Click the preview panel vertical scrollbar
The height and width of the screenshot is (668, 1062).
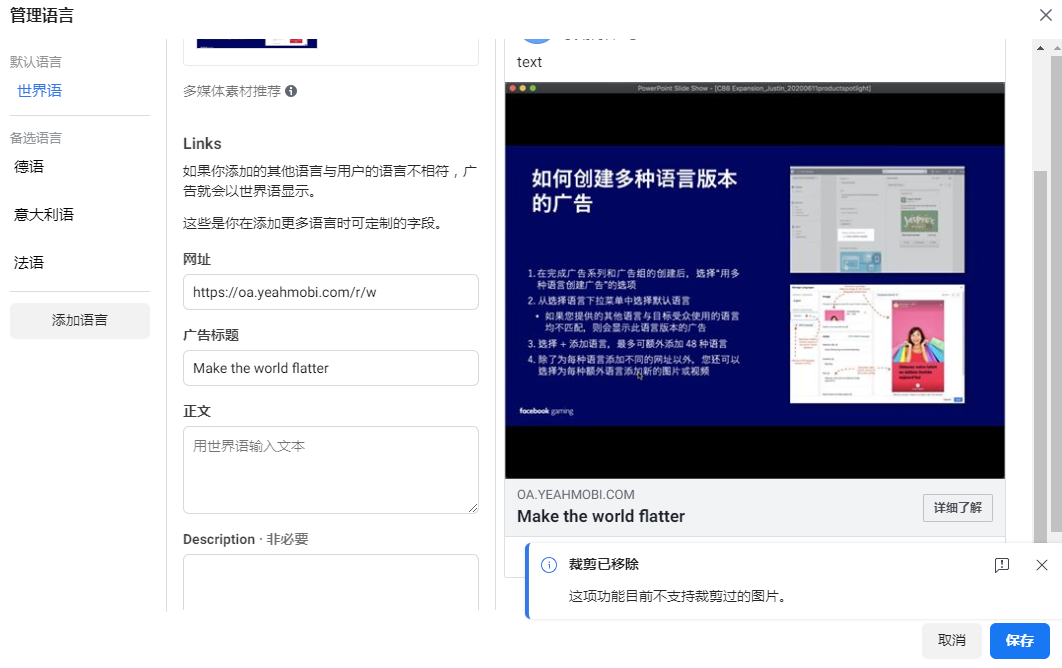click(x=1040, y=350)
